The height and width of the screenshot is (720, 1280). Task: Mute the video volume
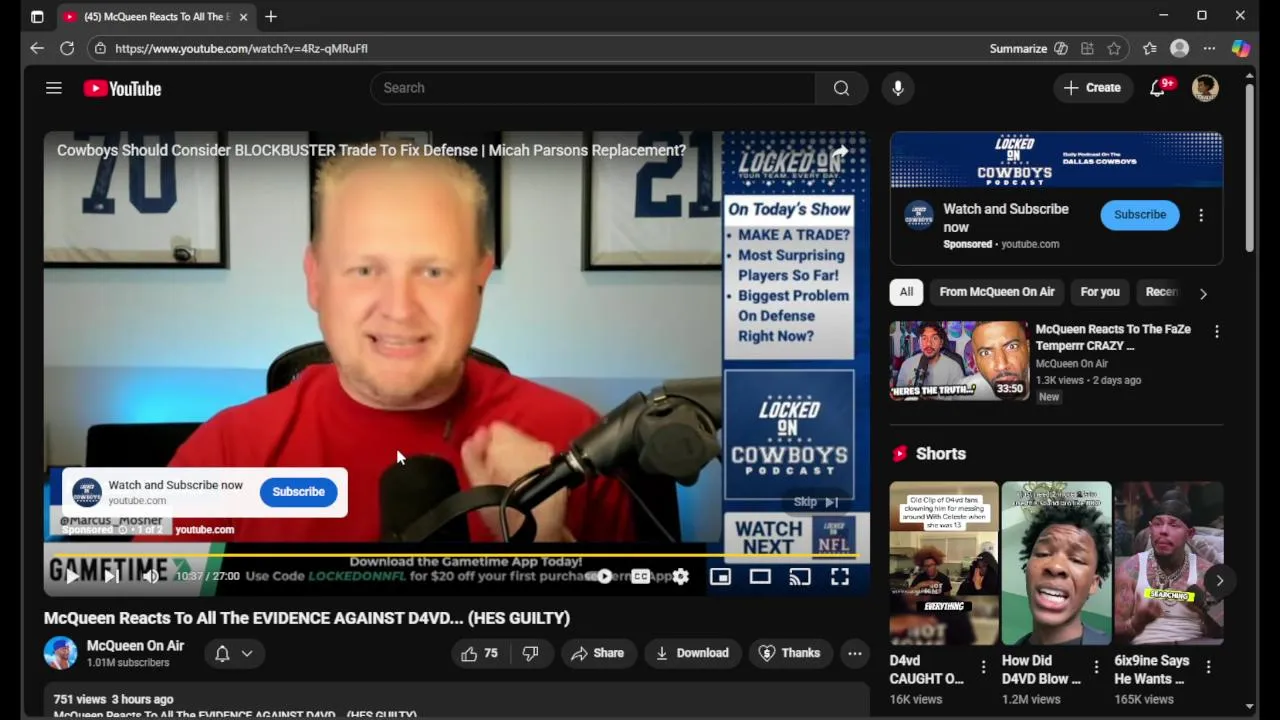(x=150, y=576)
